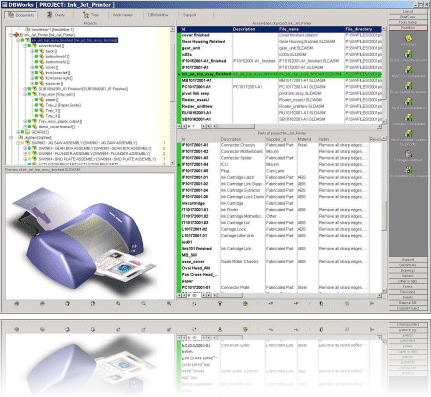Collapse the Ink_Jet_Printer project node
Image resolution: width=431 pixels, height=397 pixels.
pyautogui.click(x=11, y=35)
